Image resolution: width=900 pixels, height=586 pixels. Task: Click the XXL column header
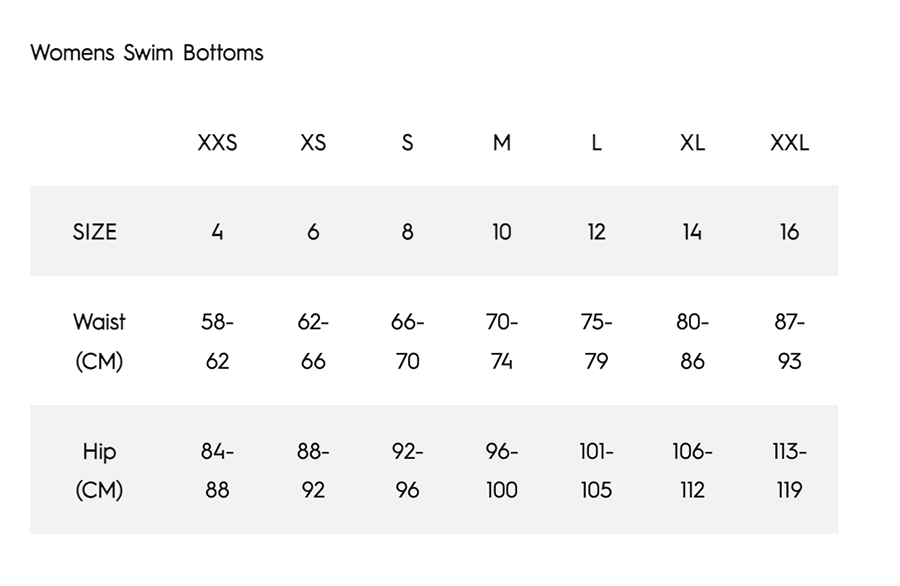click(789, 143)
